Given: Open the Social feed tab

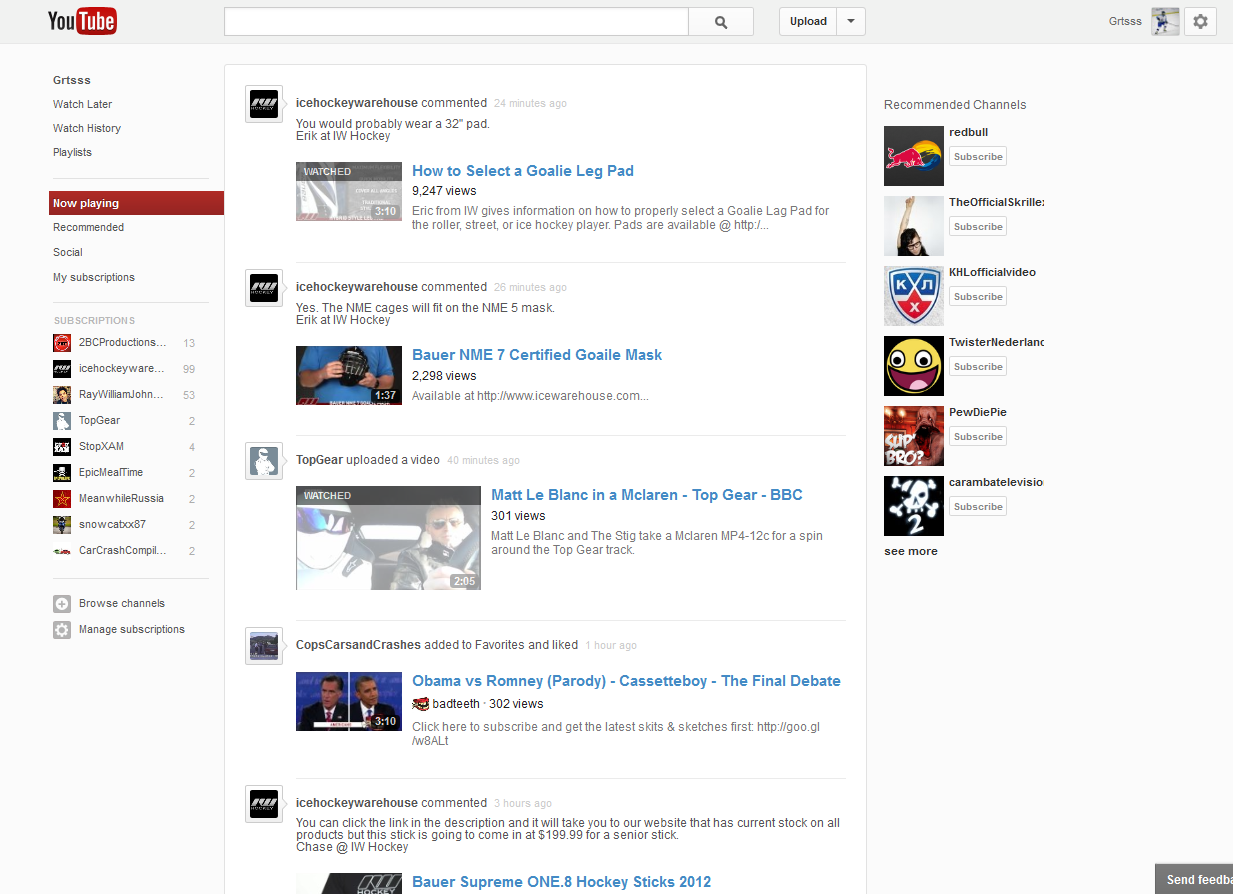Looking at the screenshot, I should coord(68,253).
